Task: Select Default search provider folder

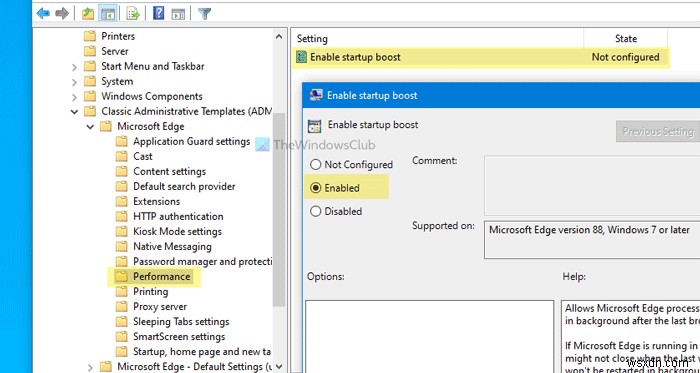Action: tap(184, 186)
